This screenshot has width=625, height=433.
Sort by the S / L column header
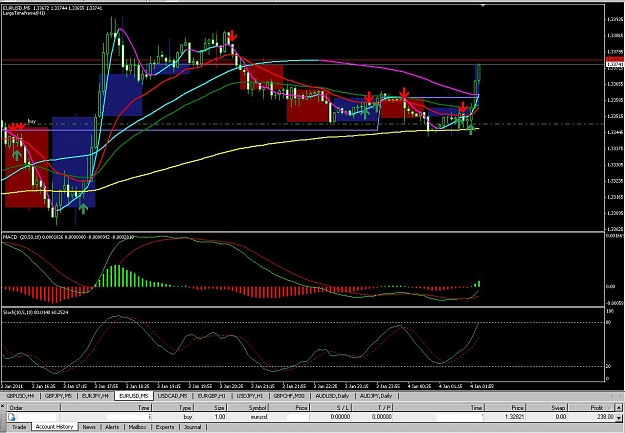click(x=331, y=407)
